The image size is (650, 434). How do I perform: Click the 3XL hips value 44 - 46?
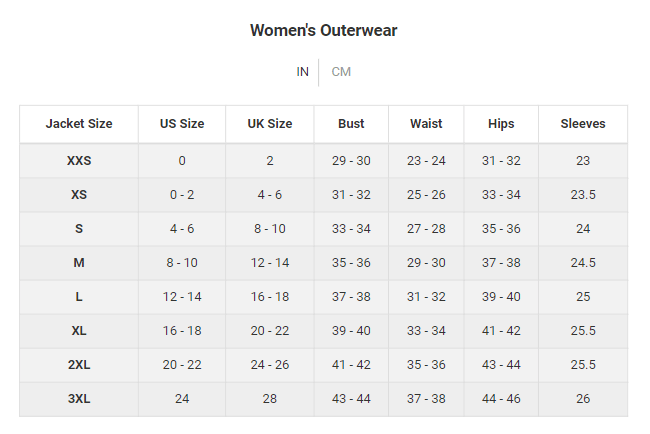tap(501, 399)
